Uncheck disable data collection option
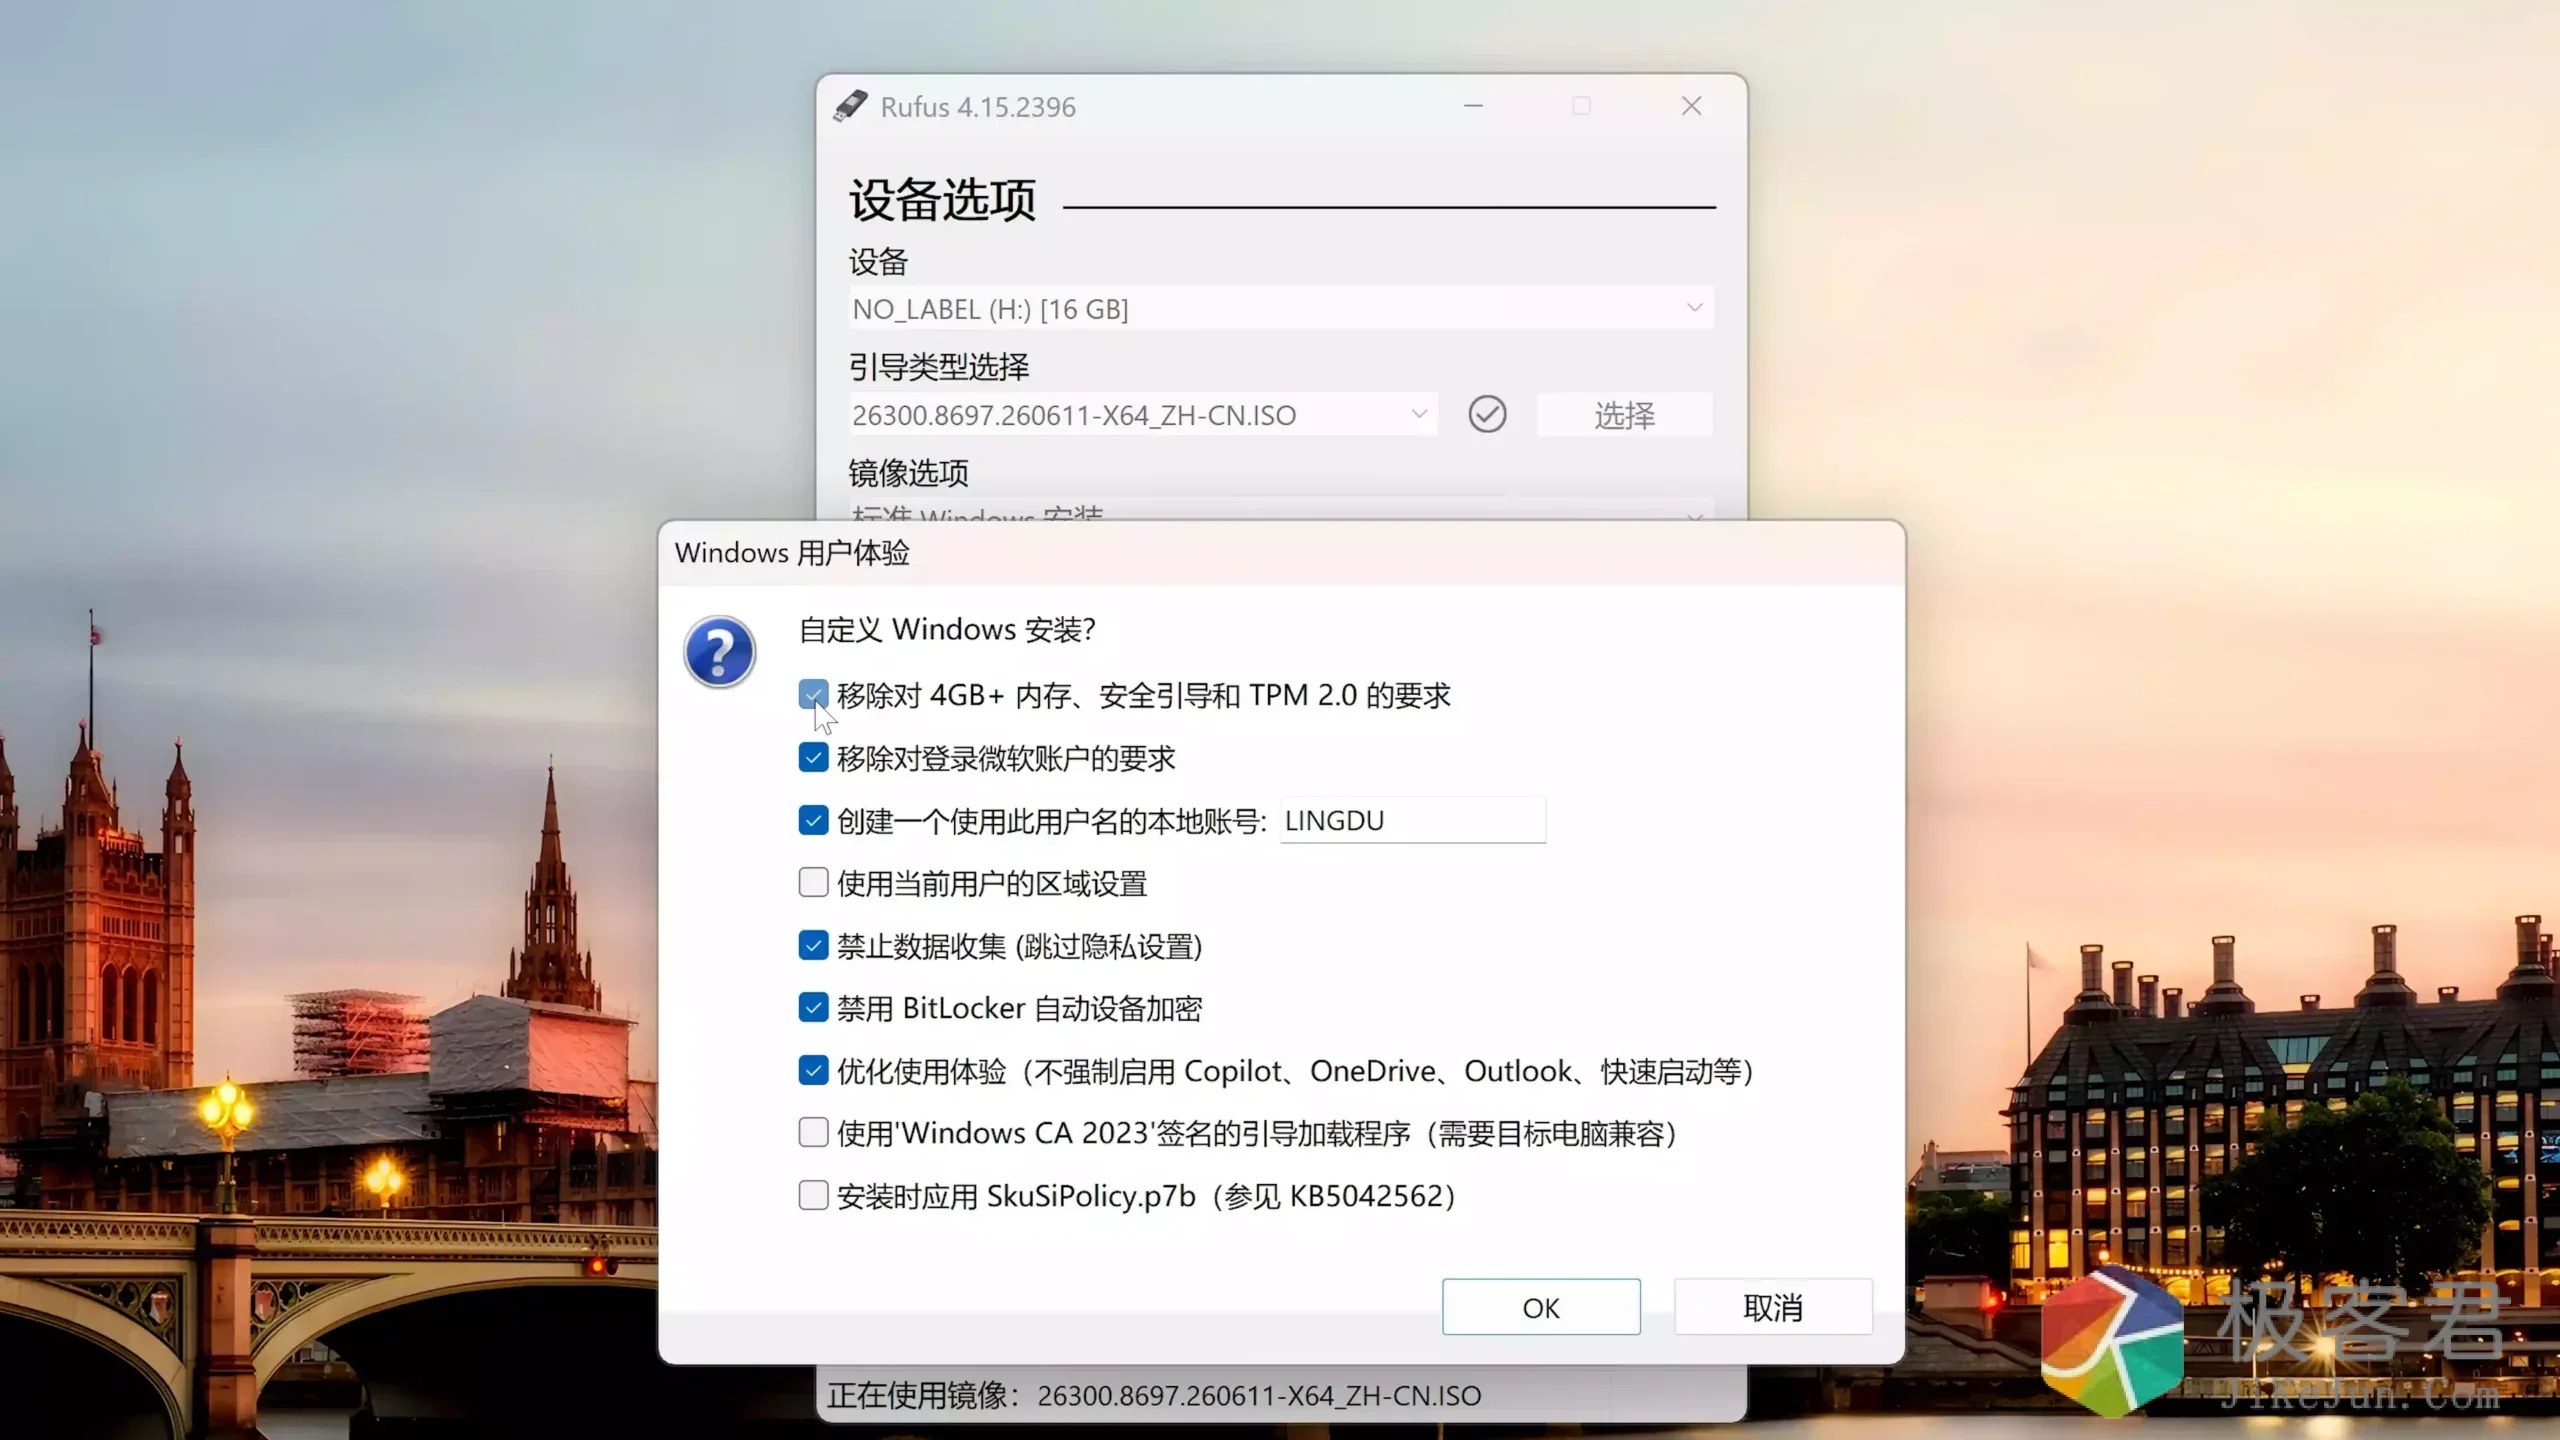Viewport: 2560px width, 1440px height. click(x=813, y=945)
